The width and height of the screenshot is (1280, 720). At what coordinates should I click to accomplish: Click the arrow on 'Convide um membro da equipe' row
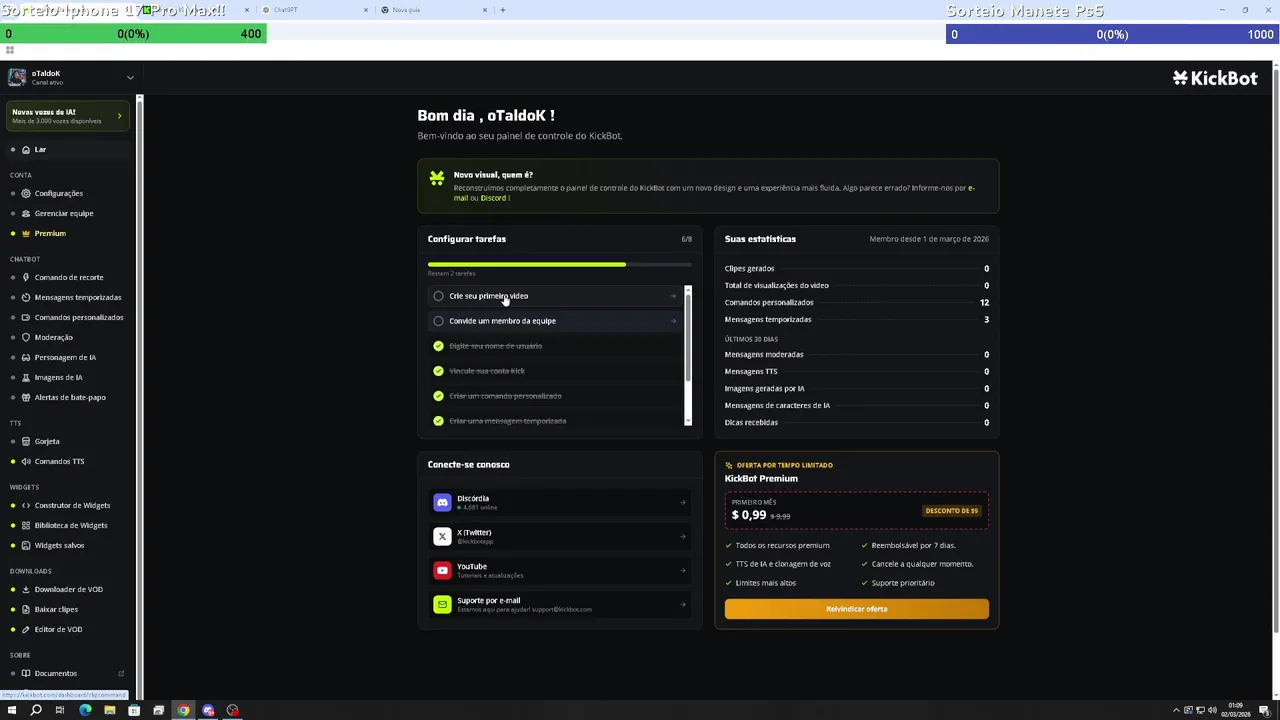(x=673, y=321)
